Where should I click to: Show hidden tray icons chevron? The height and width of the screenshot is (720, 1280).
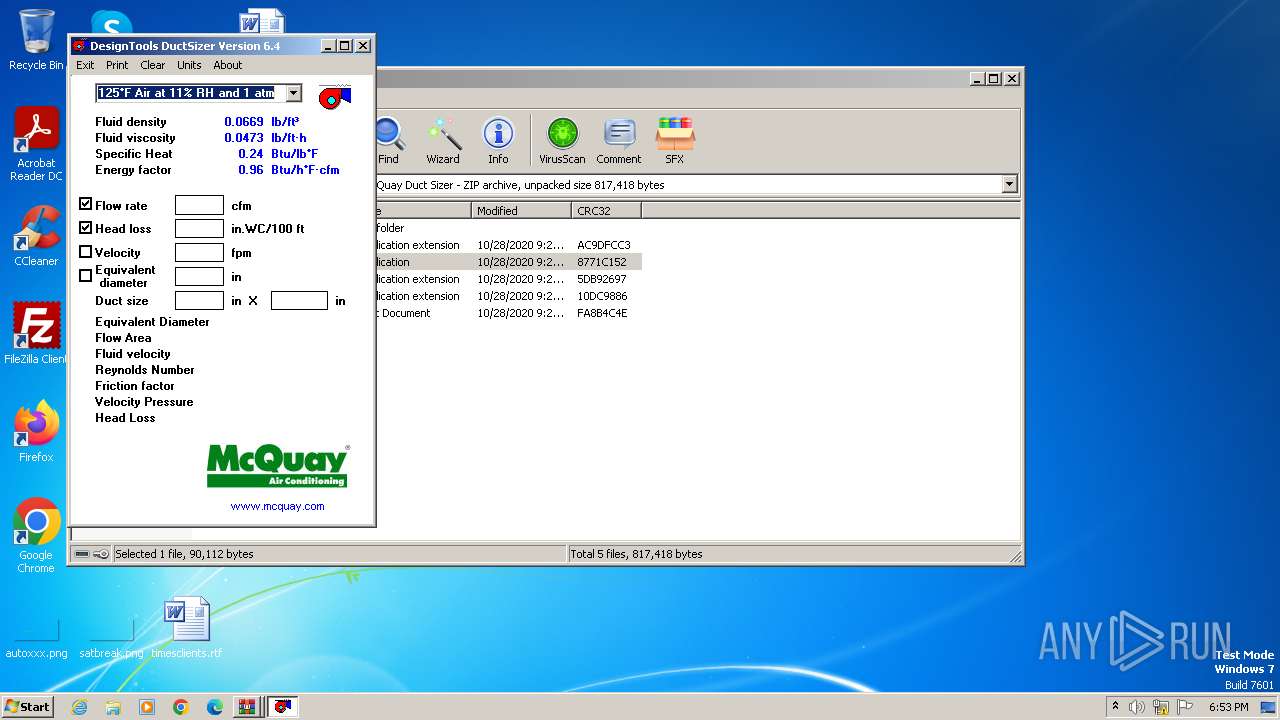pos(1115,707)
